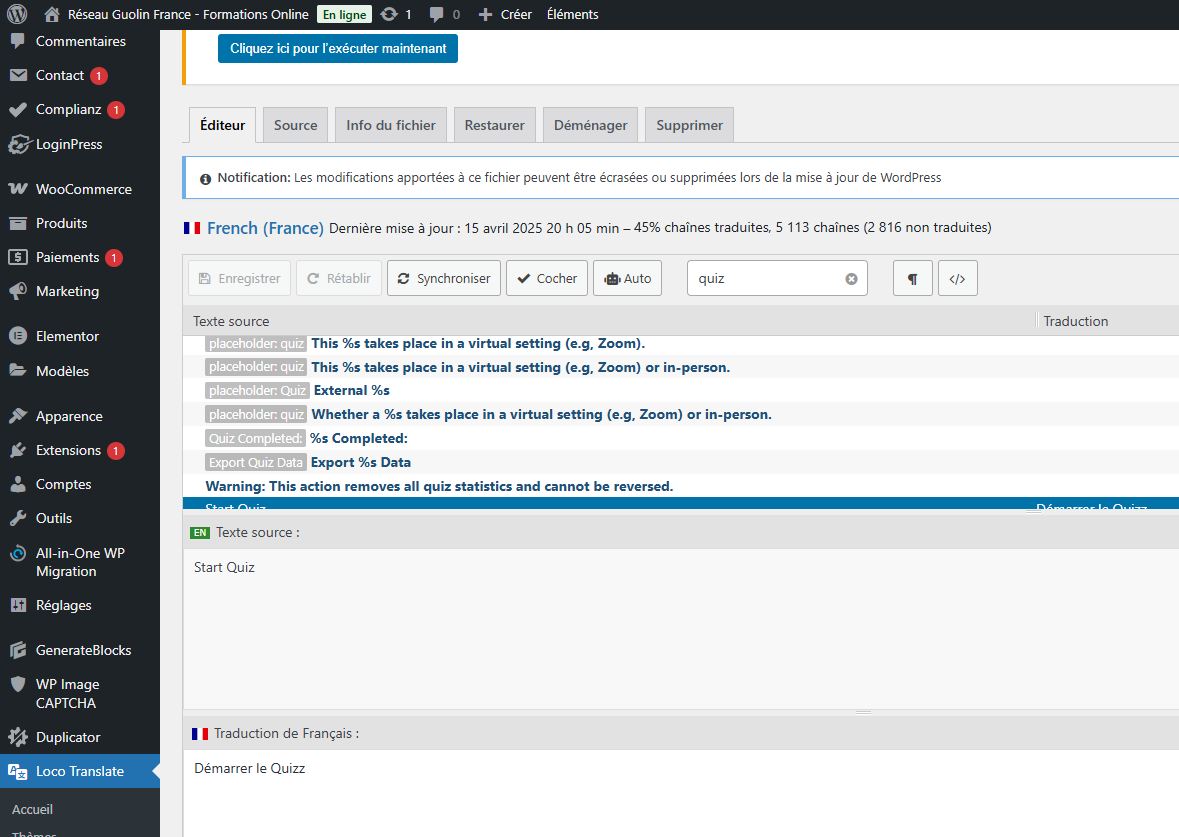Screen dimensions: 1179x837
Task: Click the Synchroniser button
Action: [443, 279]
